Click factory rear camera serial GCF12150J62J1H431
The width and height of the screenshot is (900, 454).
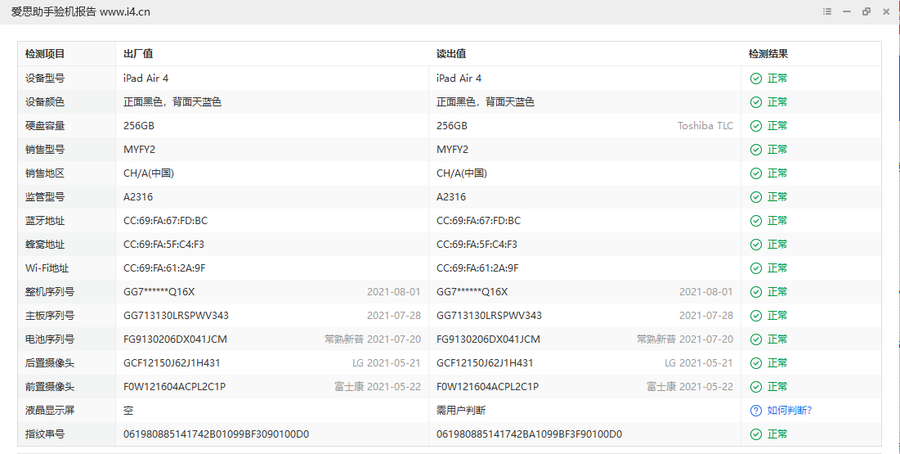point(172,363)
